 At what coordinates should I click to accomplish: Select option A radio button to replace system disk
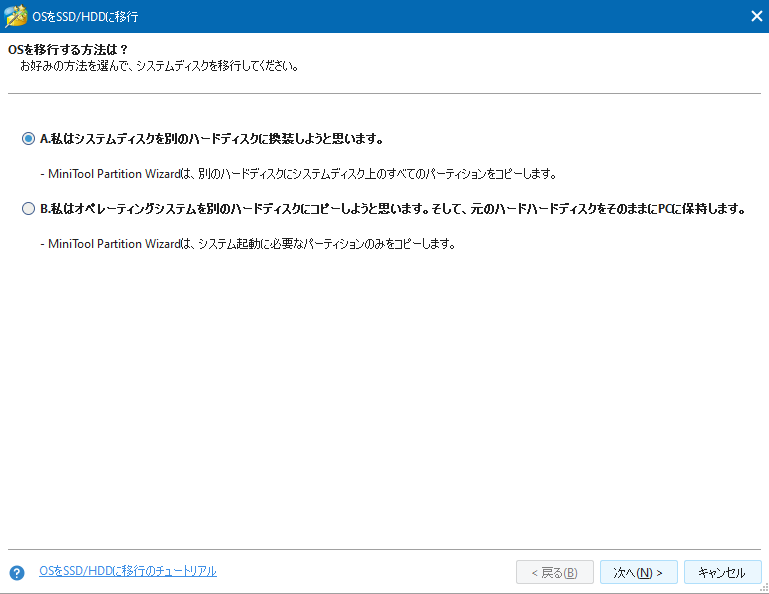tap(28, 139)
